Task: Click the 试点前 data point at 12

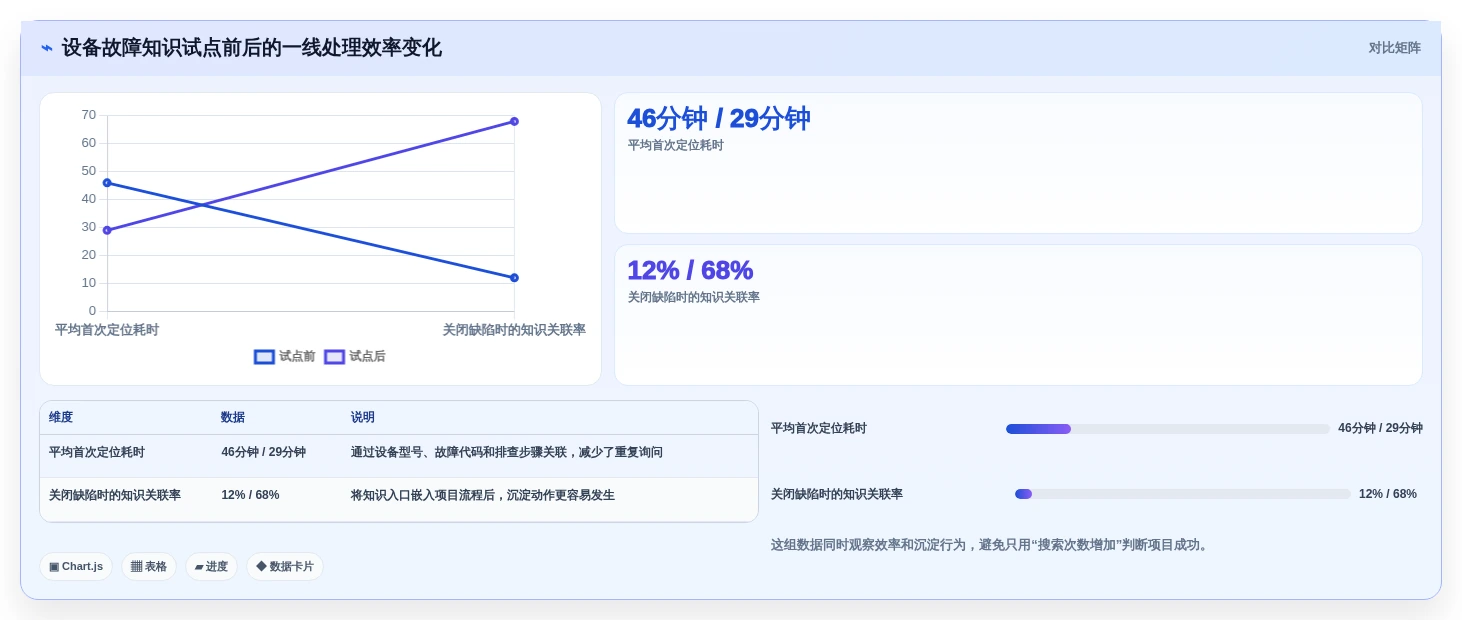Action: tap(514, 278)
